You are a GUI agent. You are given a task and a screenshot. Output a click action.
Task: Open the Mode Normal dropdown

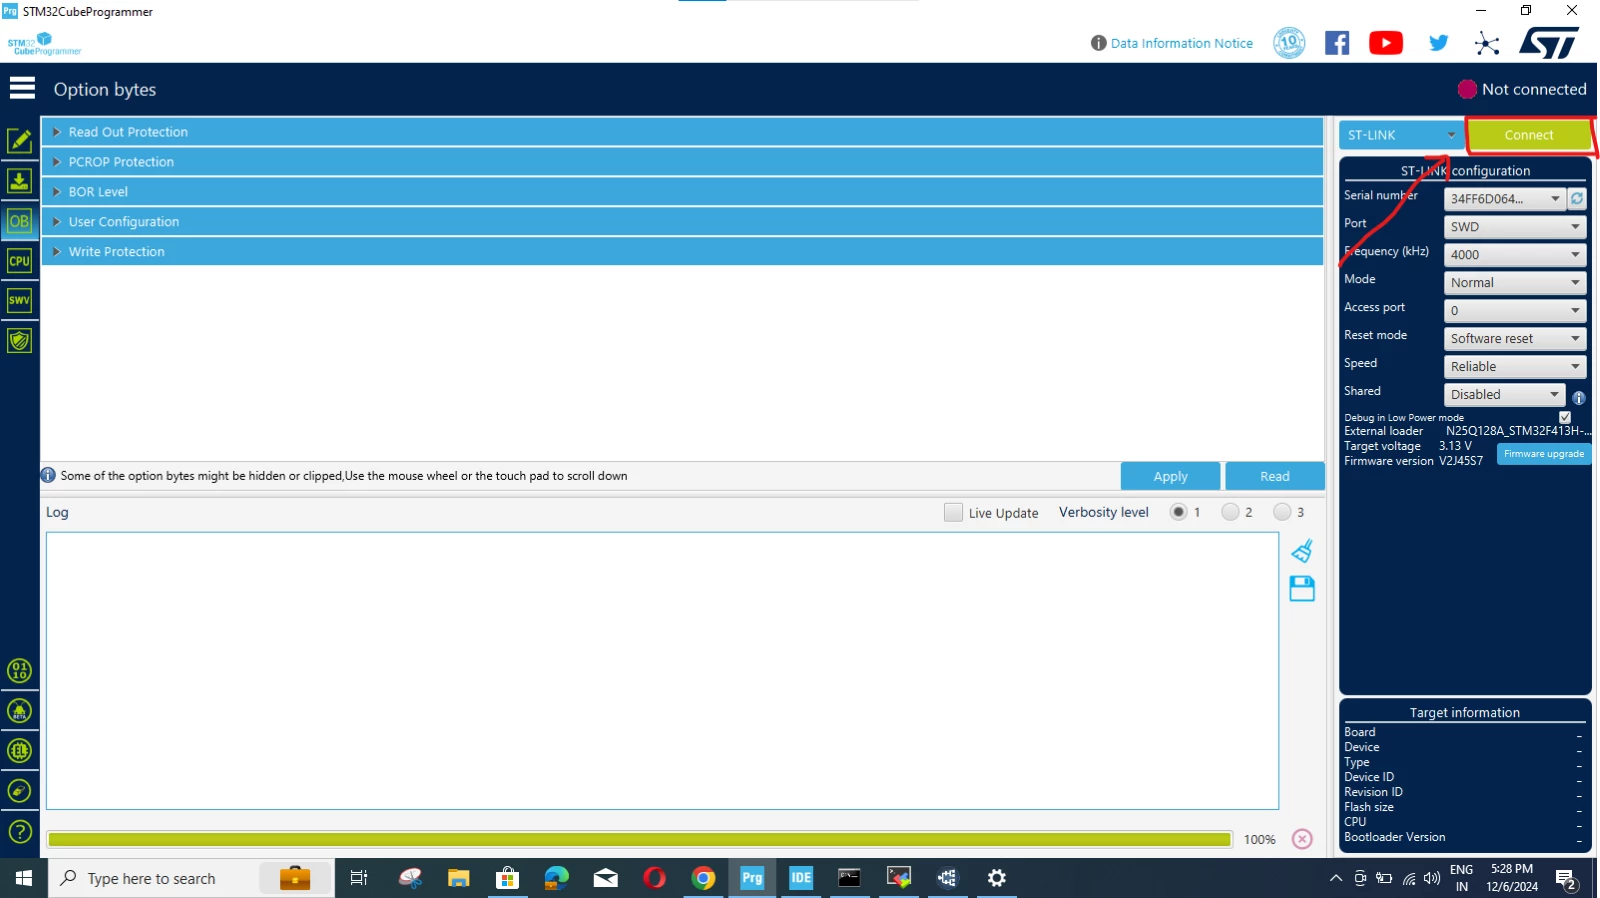tap(1515, 283)
